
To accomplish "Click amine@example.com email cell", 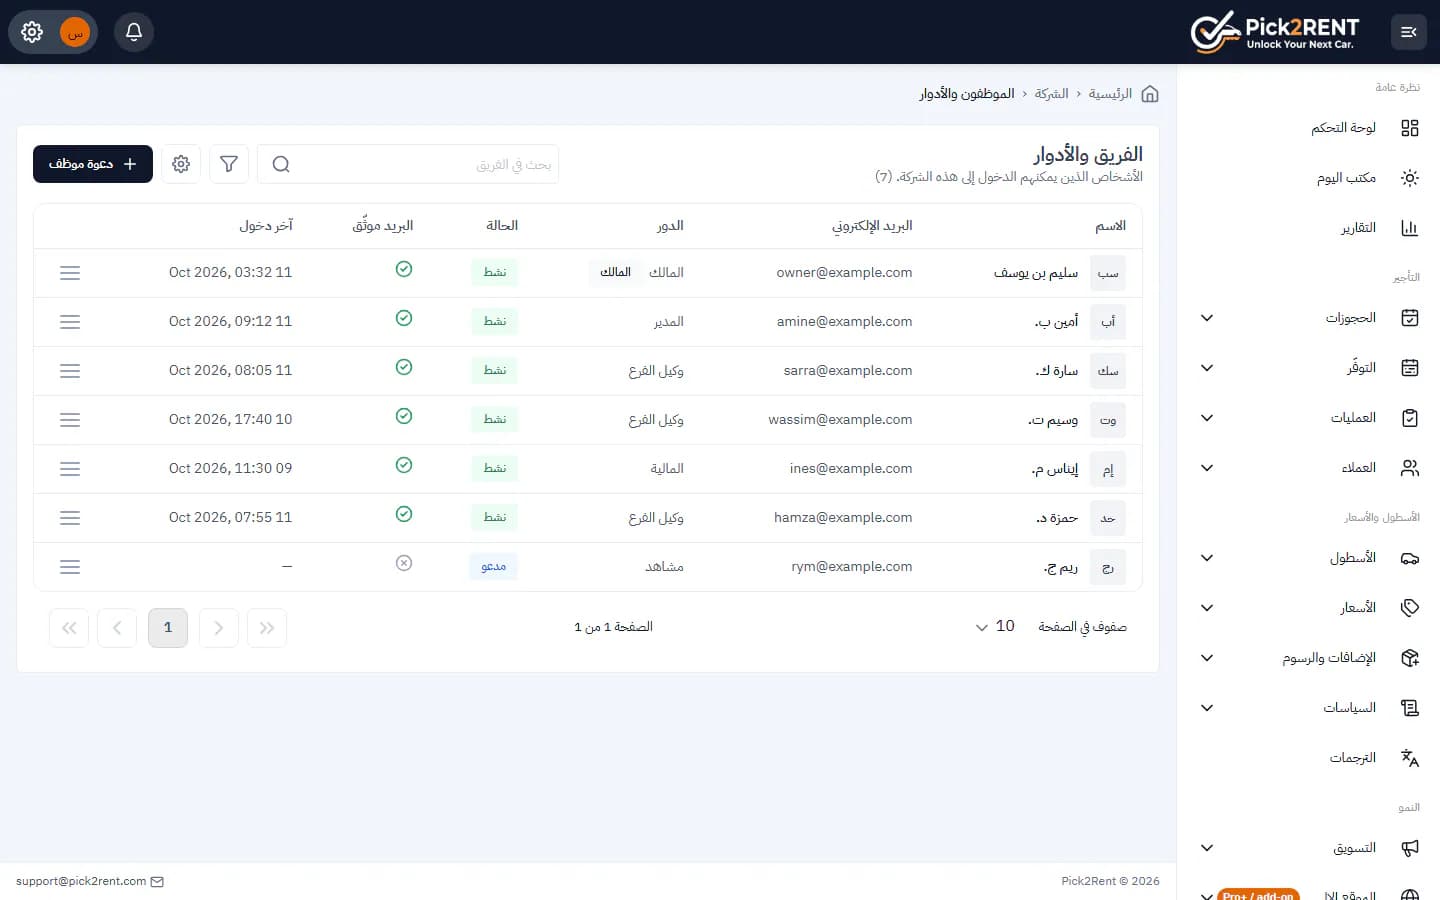I will (844, 322).
